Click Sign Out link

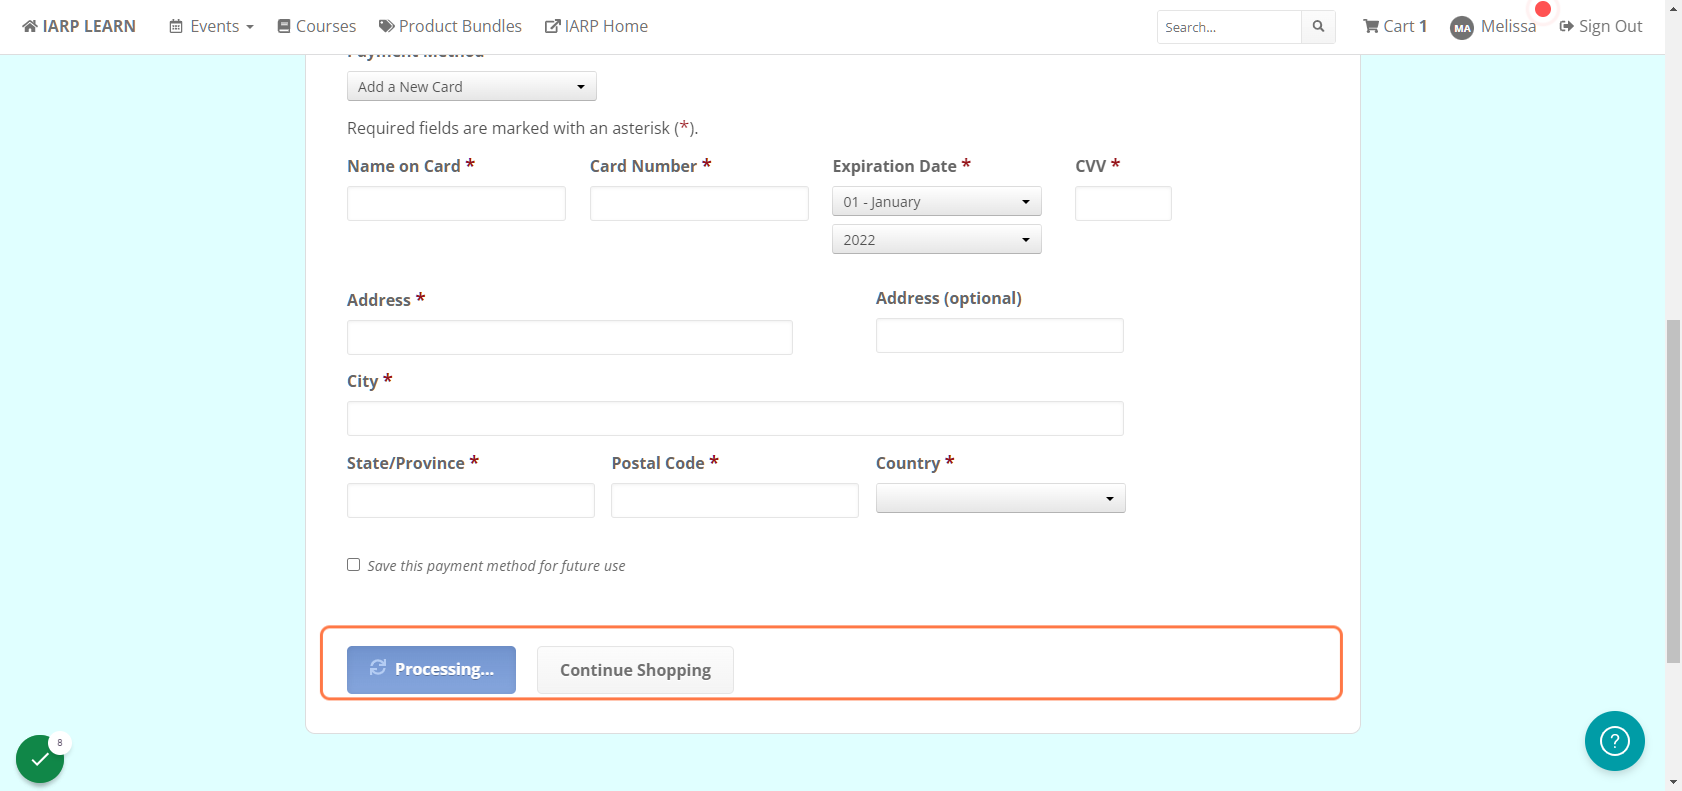coord(1601,26)
